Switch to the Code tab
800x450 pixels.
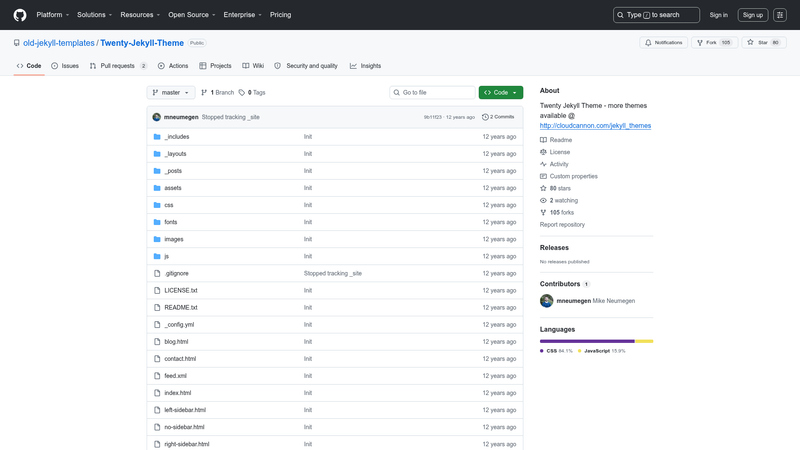click(29, 66)
